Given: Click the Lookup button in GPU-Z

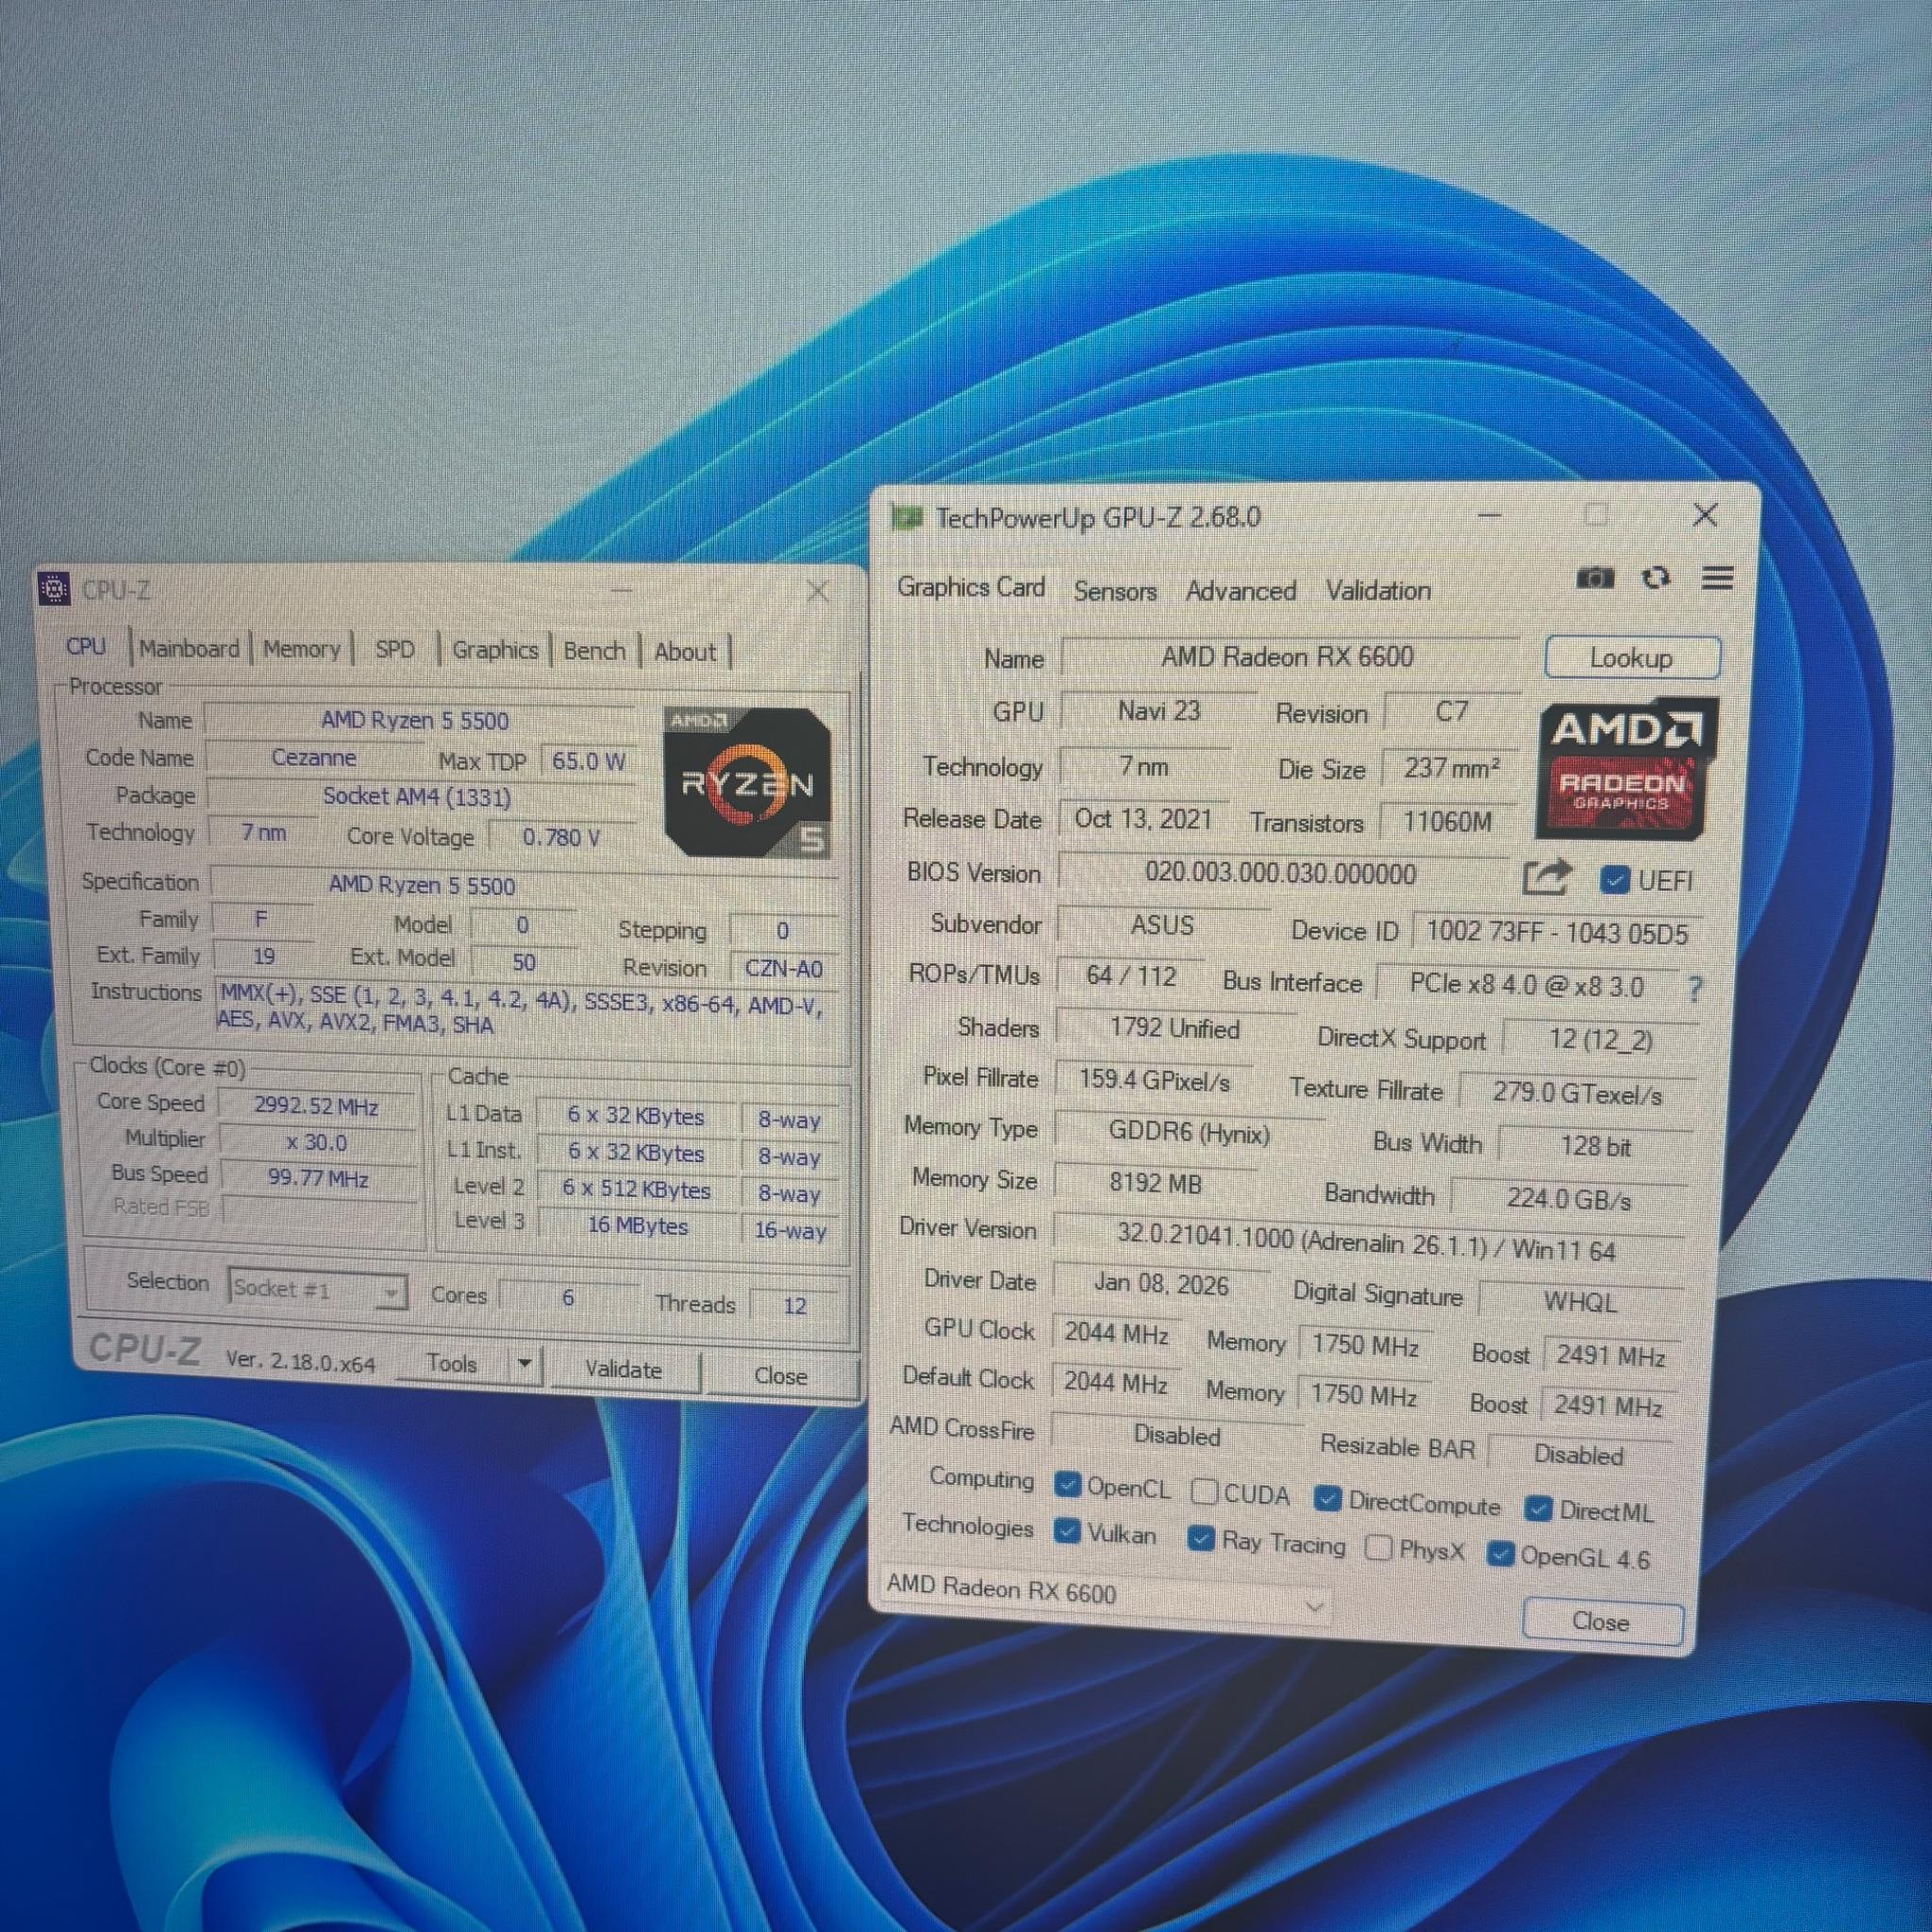Looking at the screenshot, I should (1632, 658).
